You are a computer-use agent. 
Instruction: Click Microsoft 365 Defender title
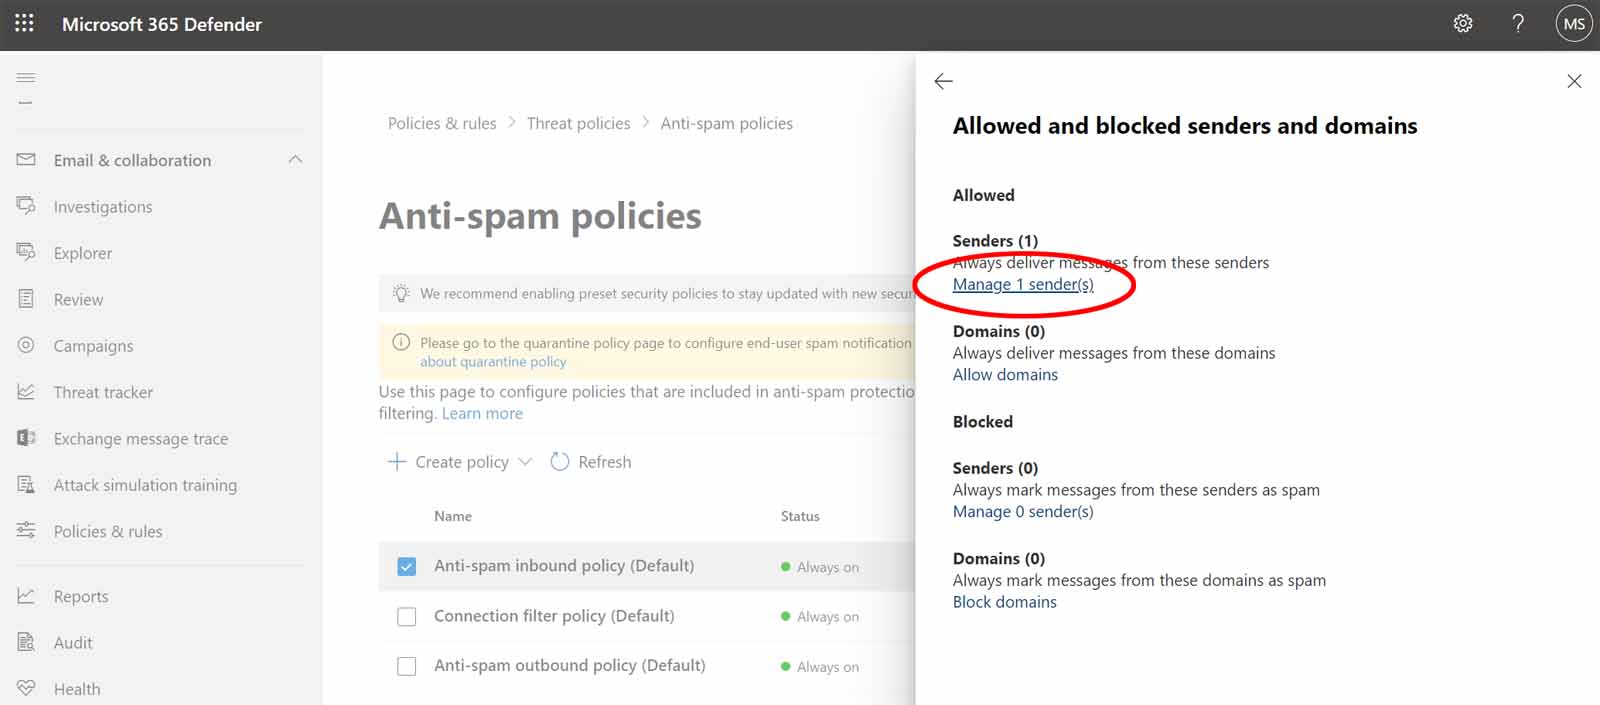click(x=162, y=24)
